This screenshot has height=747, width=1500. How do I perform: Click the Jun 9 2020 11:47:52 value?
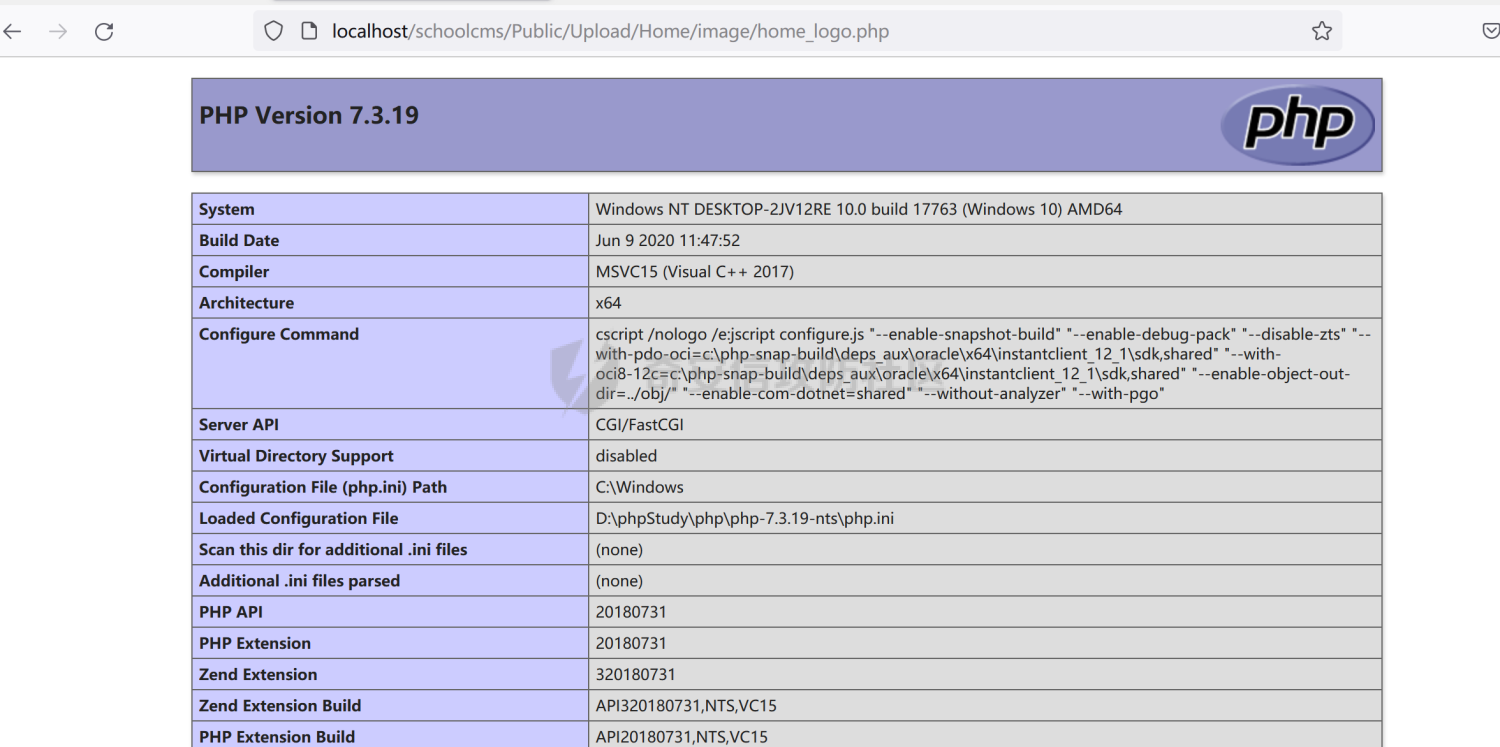[x=668, y=240]
